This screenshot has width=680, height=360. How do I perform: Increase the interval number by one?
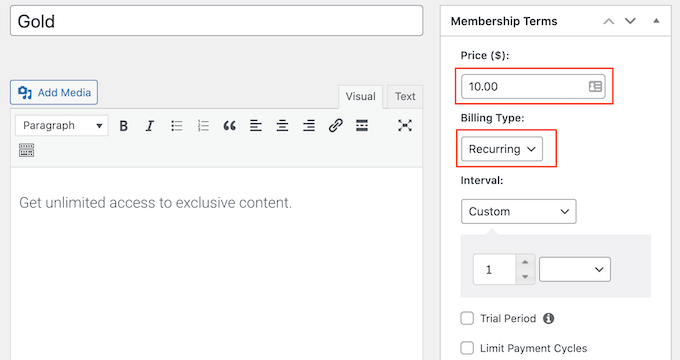(x=525, y=262)
